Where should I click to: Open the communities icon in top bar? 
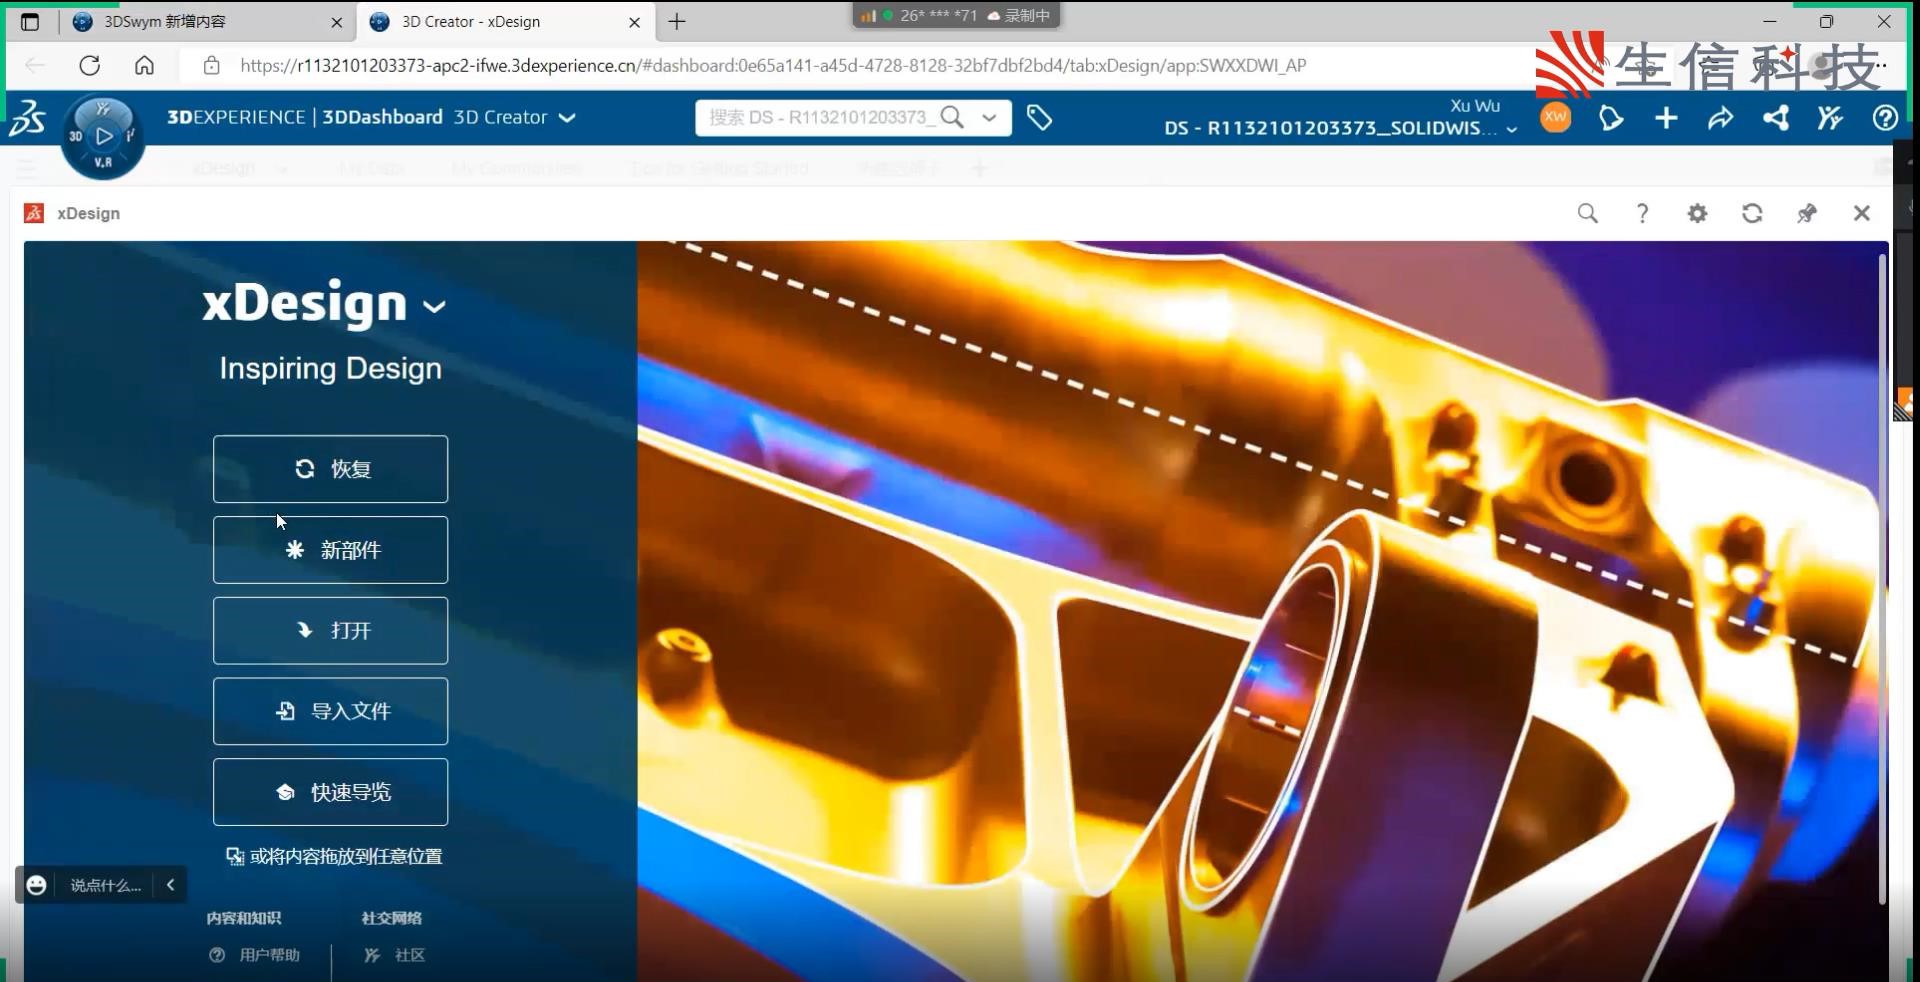point(1830,119)
